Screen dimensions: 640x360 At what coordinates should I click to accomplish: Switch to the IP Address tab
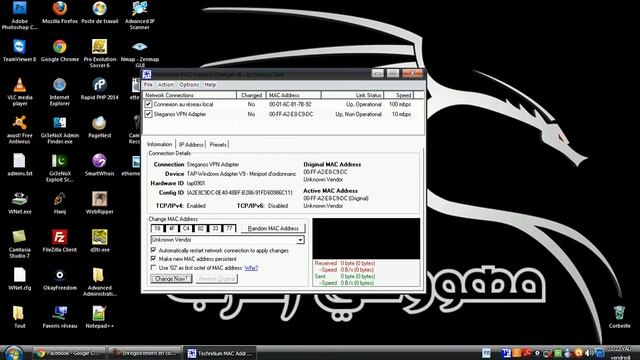click(x=191, y=144)
